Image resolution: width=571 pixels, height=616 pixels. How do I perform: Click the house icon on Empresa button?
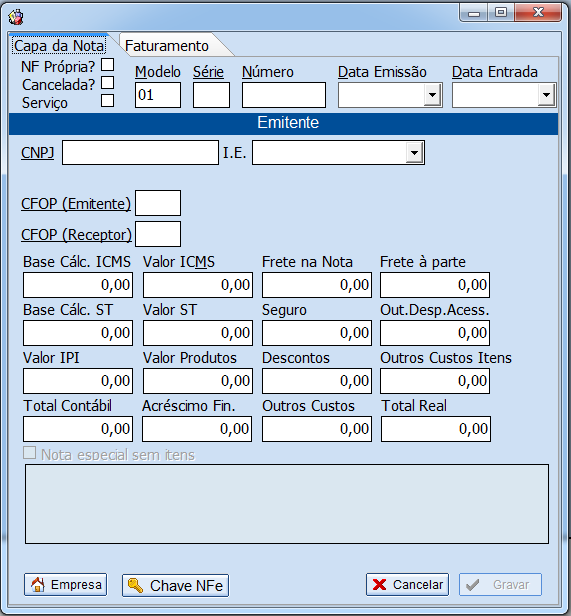coord(38,585)
